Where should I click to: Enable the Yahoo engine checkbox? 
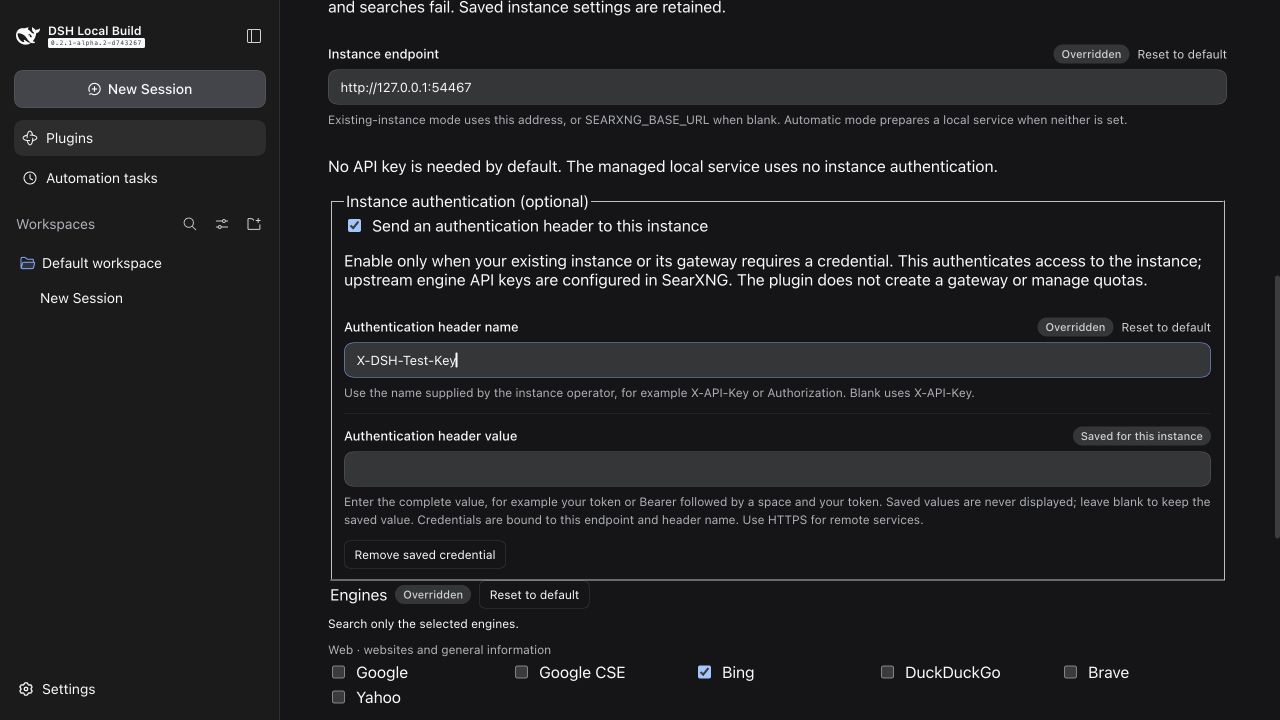pyautogui.click(x=338, y=697)
